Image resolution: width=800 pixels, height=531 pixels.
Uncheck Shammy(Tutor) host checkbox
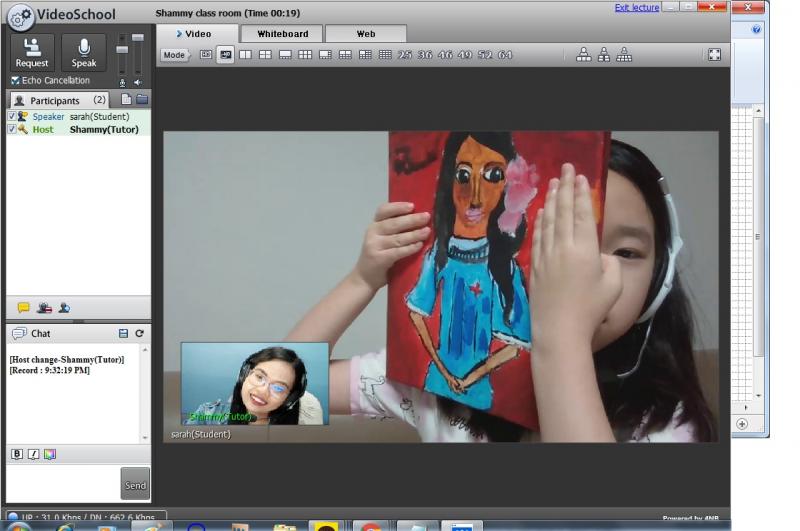pos(12,129)
